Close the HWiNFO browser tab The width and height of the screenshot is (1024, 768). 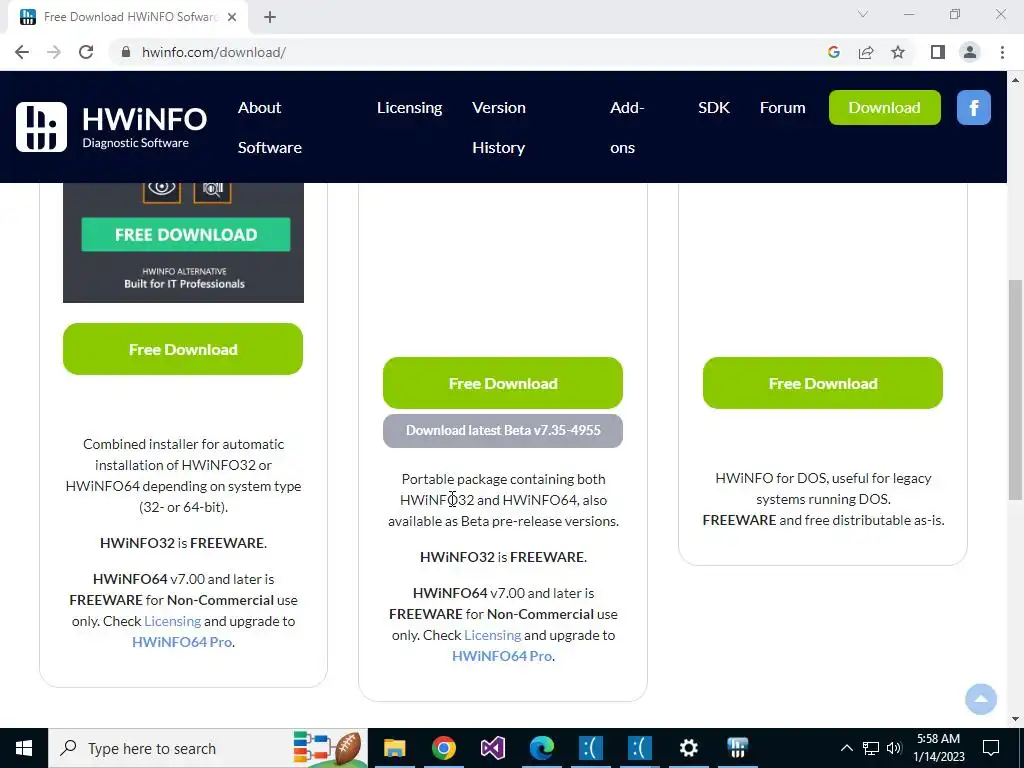coord(232,17)
